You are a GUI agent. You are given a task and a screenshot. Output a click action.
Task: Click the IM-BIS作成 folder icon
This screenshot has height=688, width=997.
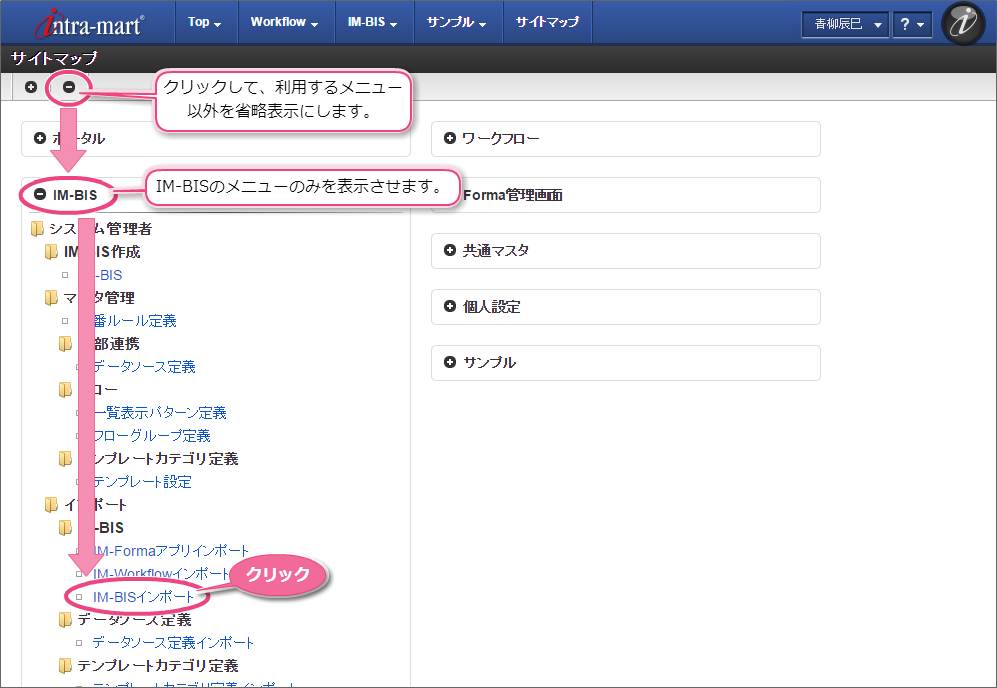pyautogui.click(x=52, y=252)
